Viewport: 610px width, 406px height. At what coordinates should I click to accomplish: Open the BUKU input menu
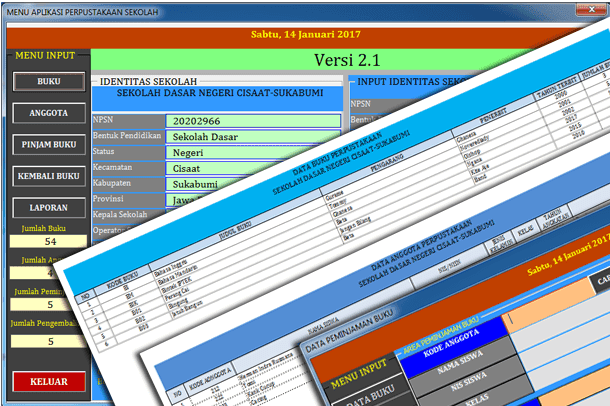tap(49, 82)
